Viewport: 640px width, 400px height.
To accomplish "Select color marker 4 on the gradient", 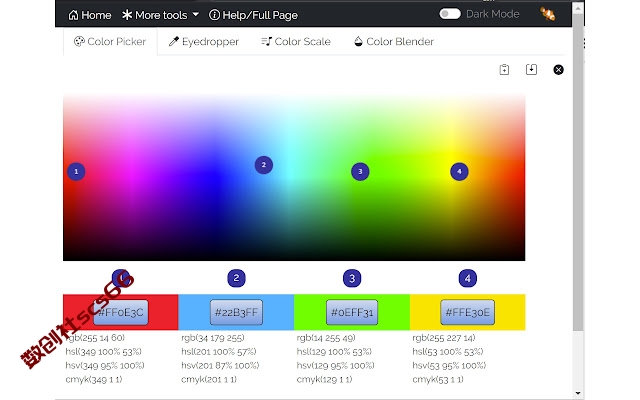I will point(459,171).
